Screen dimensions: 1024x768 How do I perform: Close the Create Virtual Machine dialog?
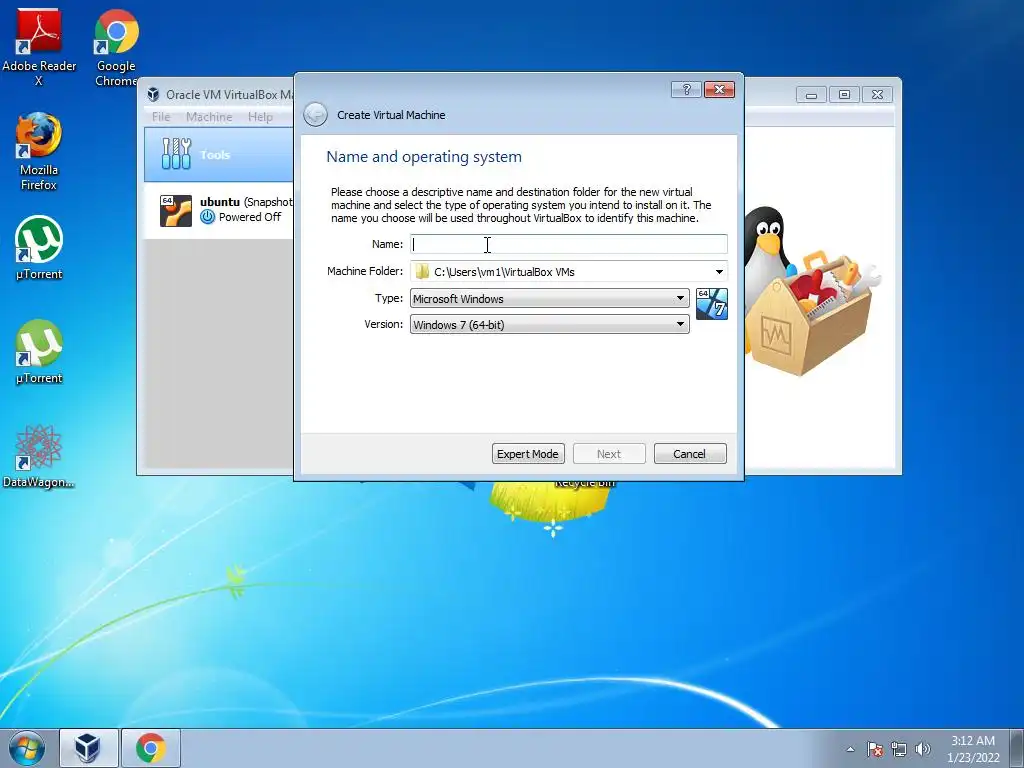719,89
